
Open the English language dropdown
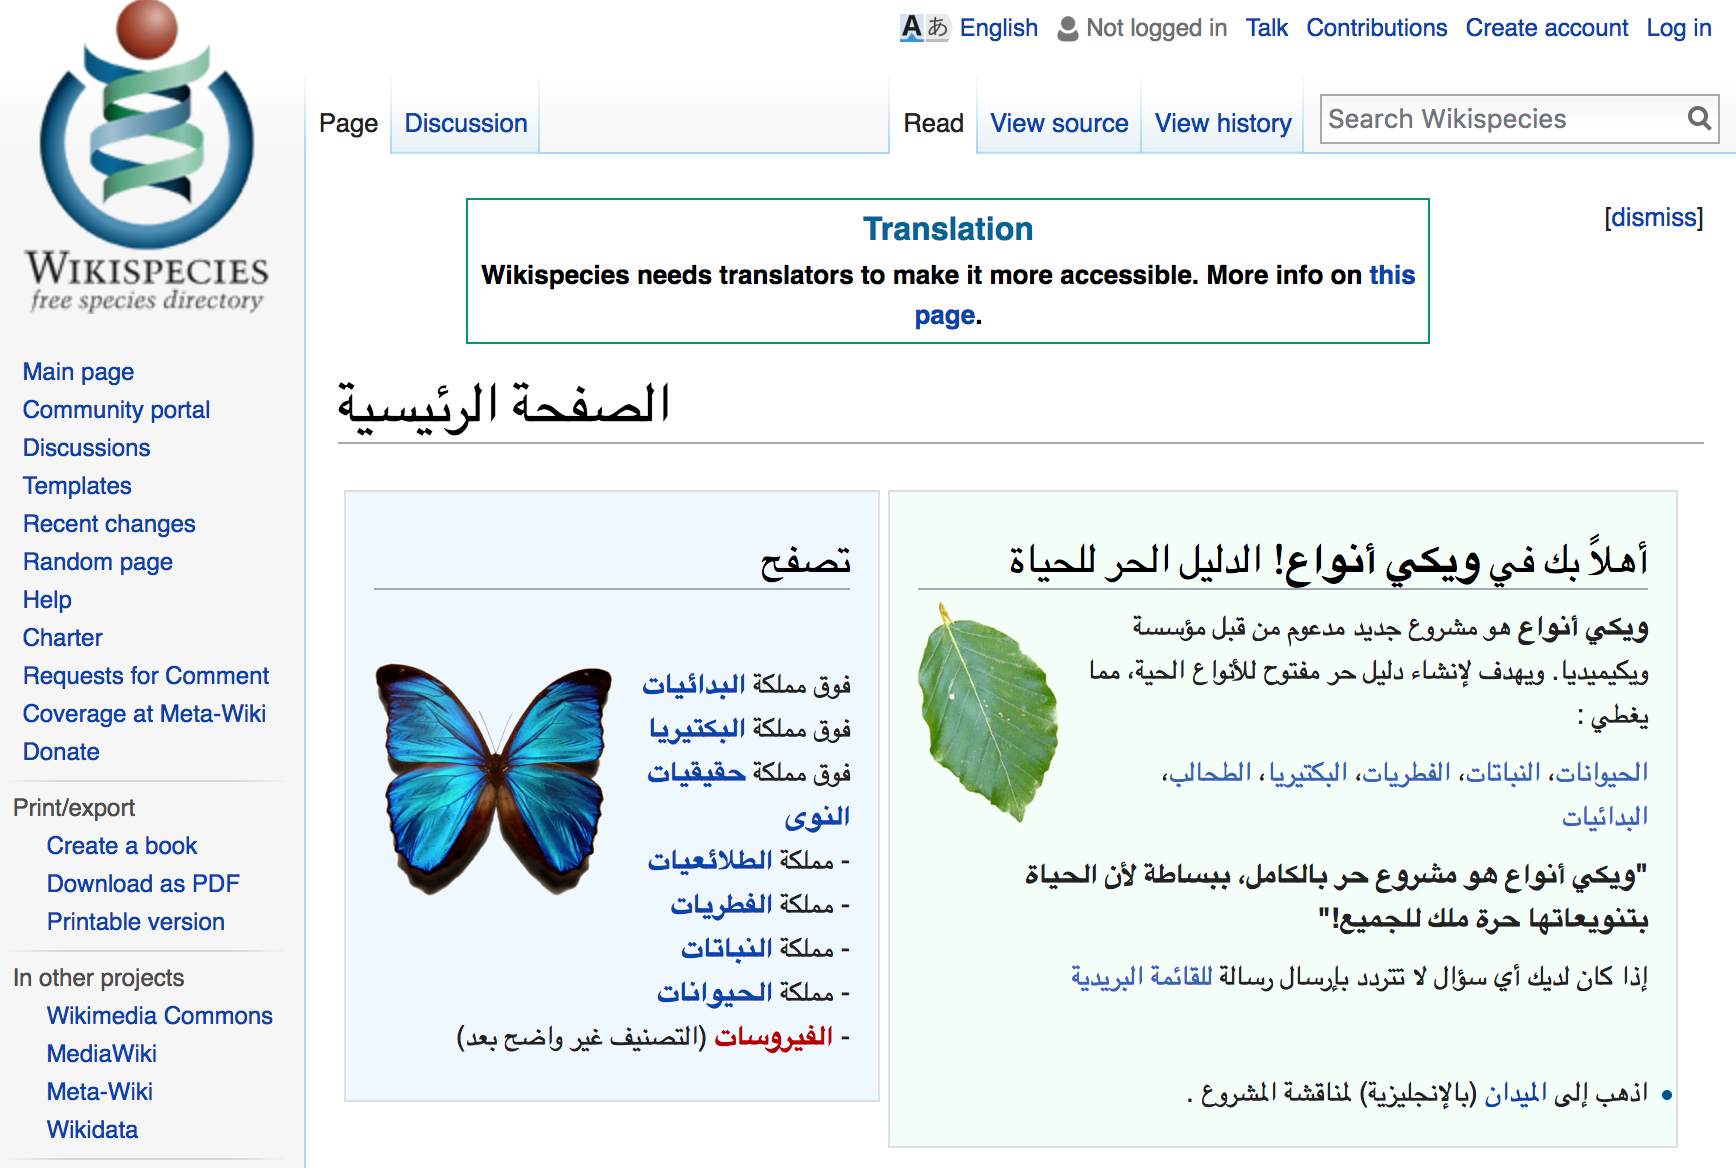(998, 28)
